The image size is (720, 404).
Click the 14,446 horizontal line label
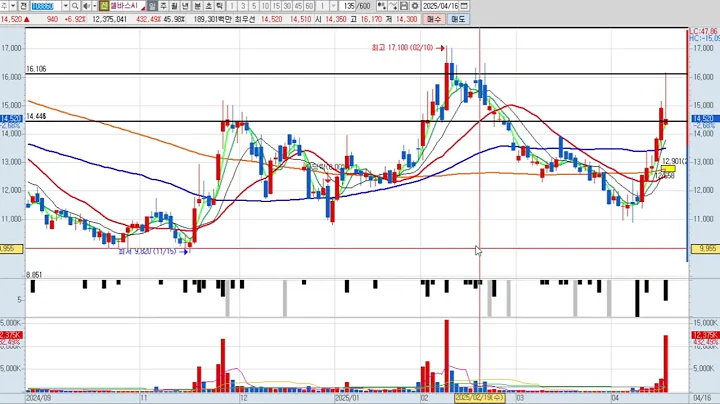click(36, 117)
